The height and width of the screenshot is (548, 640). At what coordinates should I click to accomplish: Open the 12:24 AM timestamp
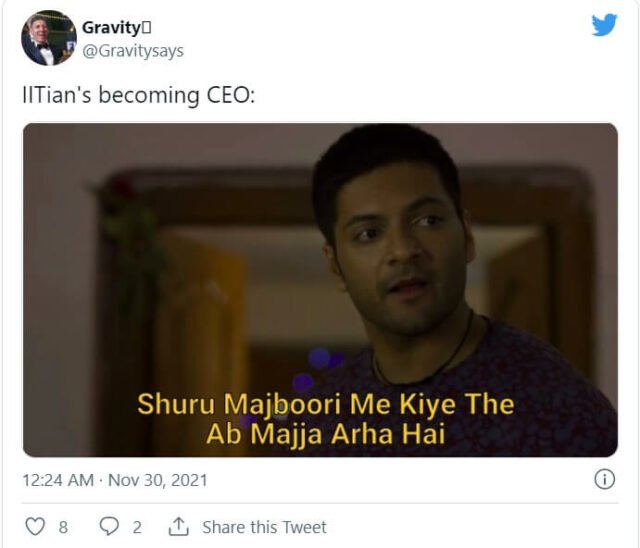click(58, 480)
